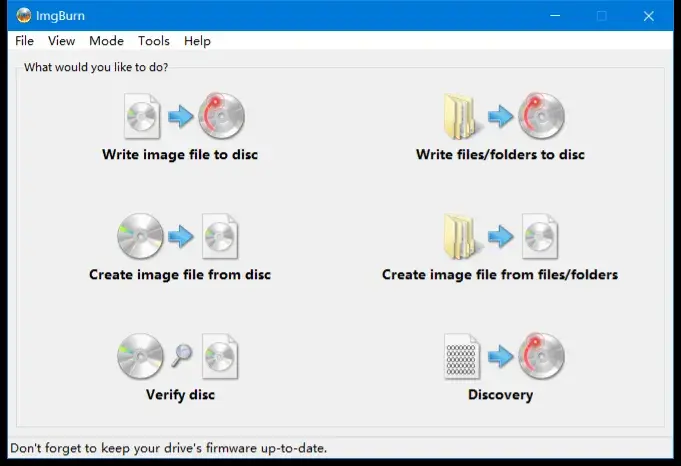
Task: Open the Mode menu
Action: [x=106, y=41]
